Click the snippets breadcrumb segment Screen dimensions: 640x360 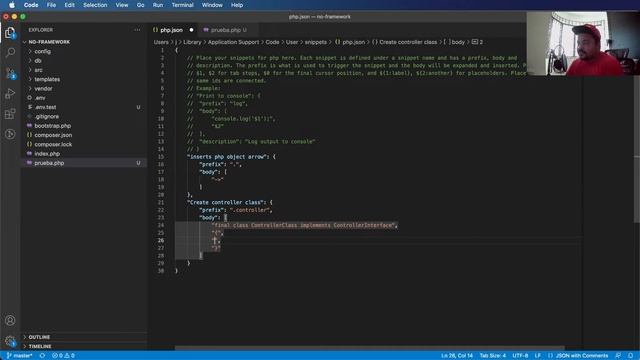(316, 42)
